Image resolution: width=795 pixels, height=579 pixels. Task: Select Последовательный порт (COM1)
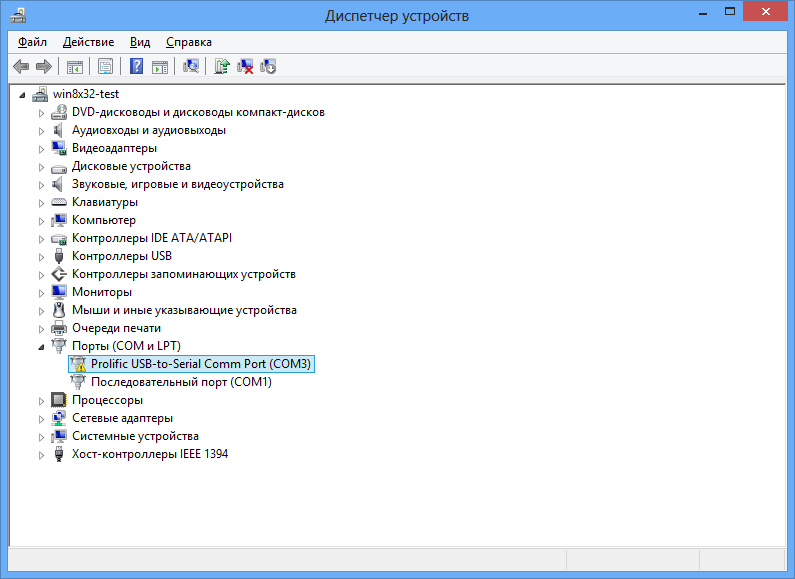click(182, 382)
